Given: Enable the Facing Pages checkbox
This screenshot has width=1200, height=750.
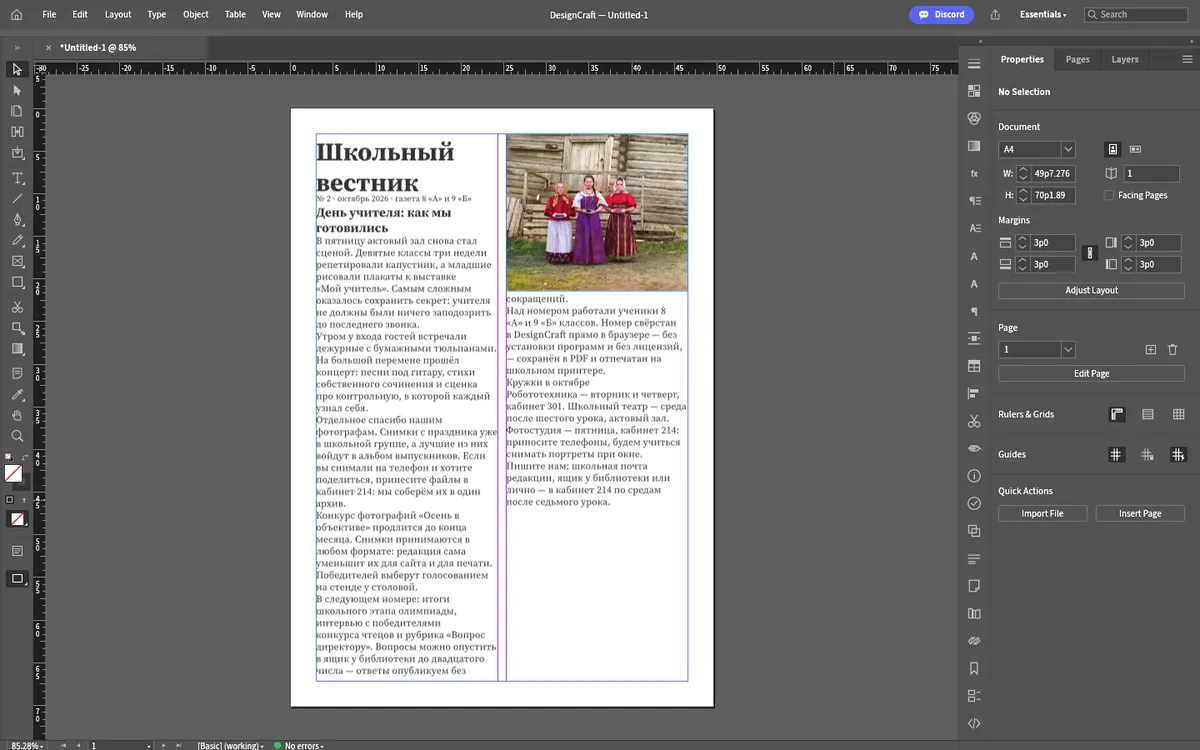Looking at the screenshot, I should tap(1109, 195).
